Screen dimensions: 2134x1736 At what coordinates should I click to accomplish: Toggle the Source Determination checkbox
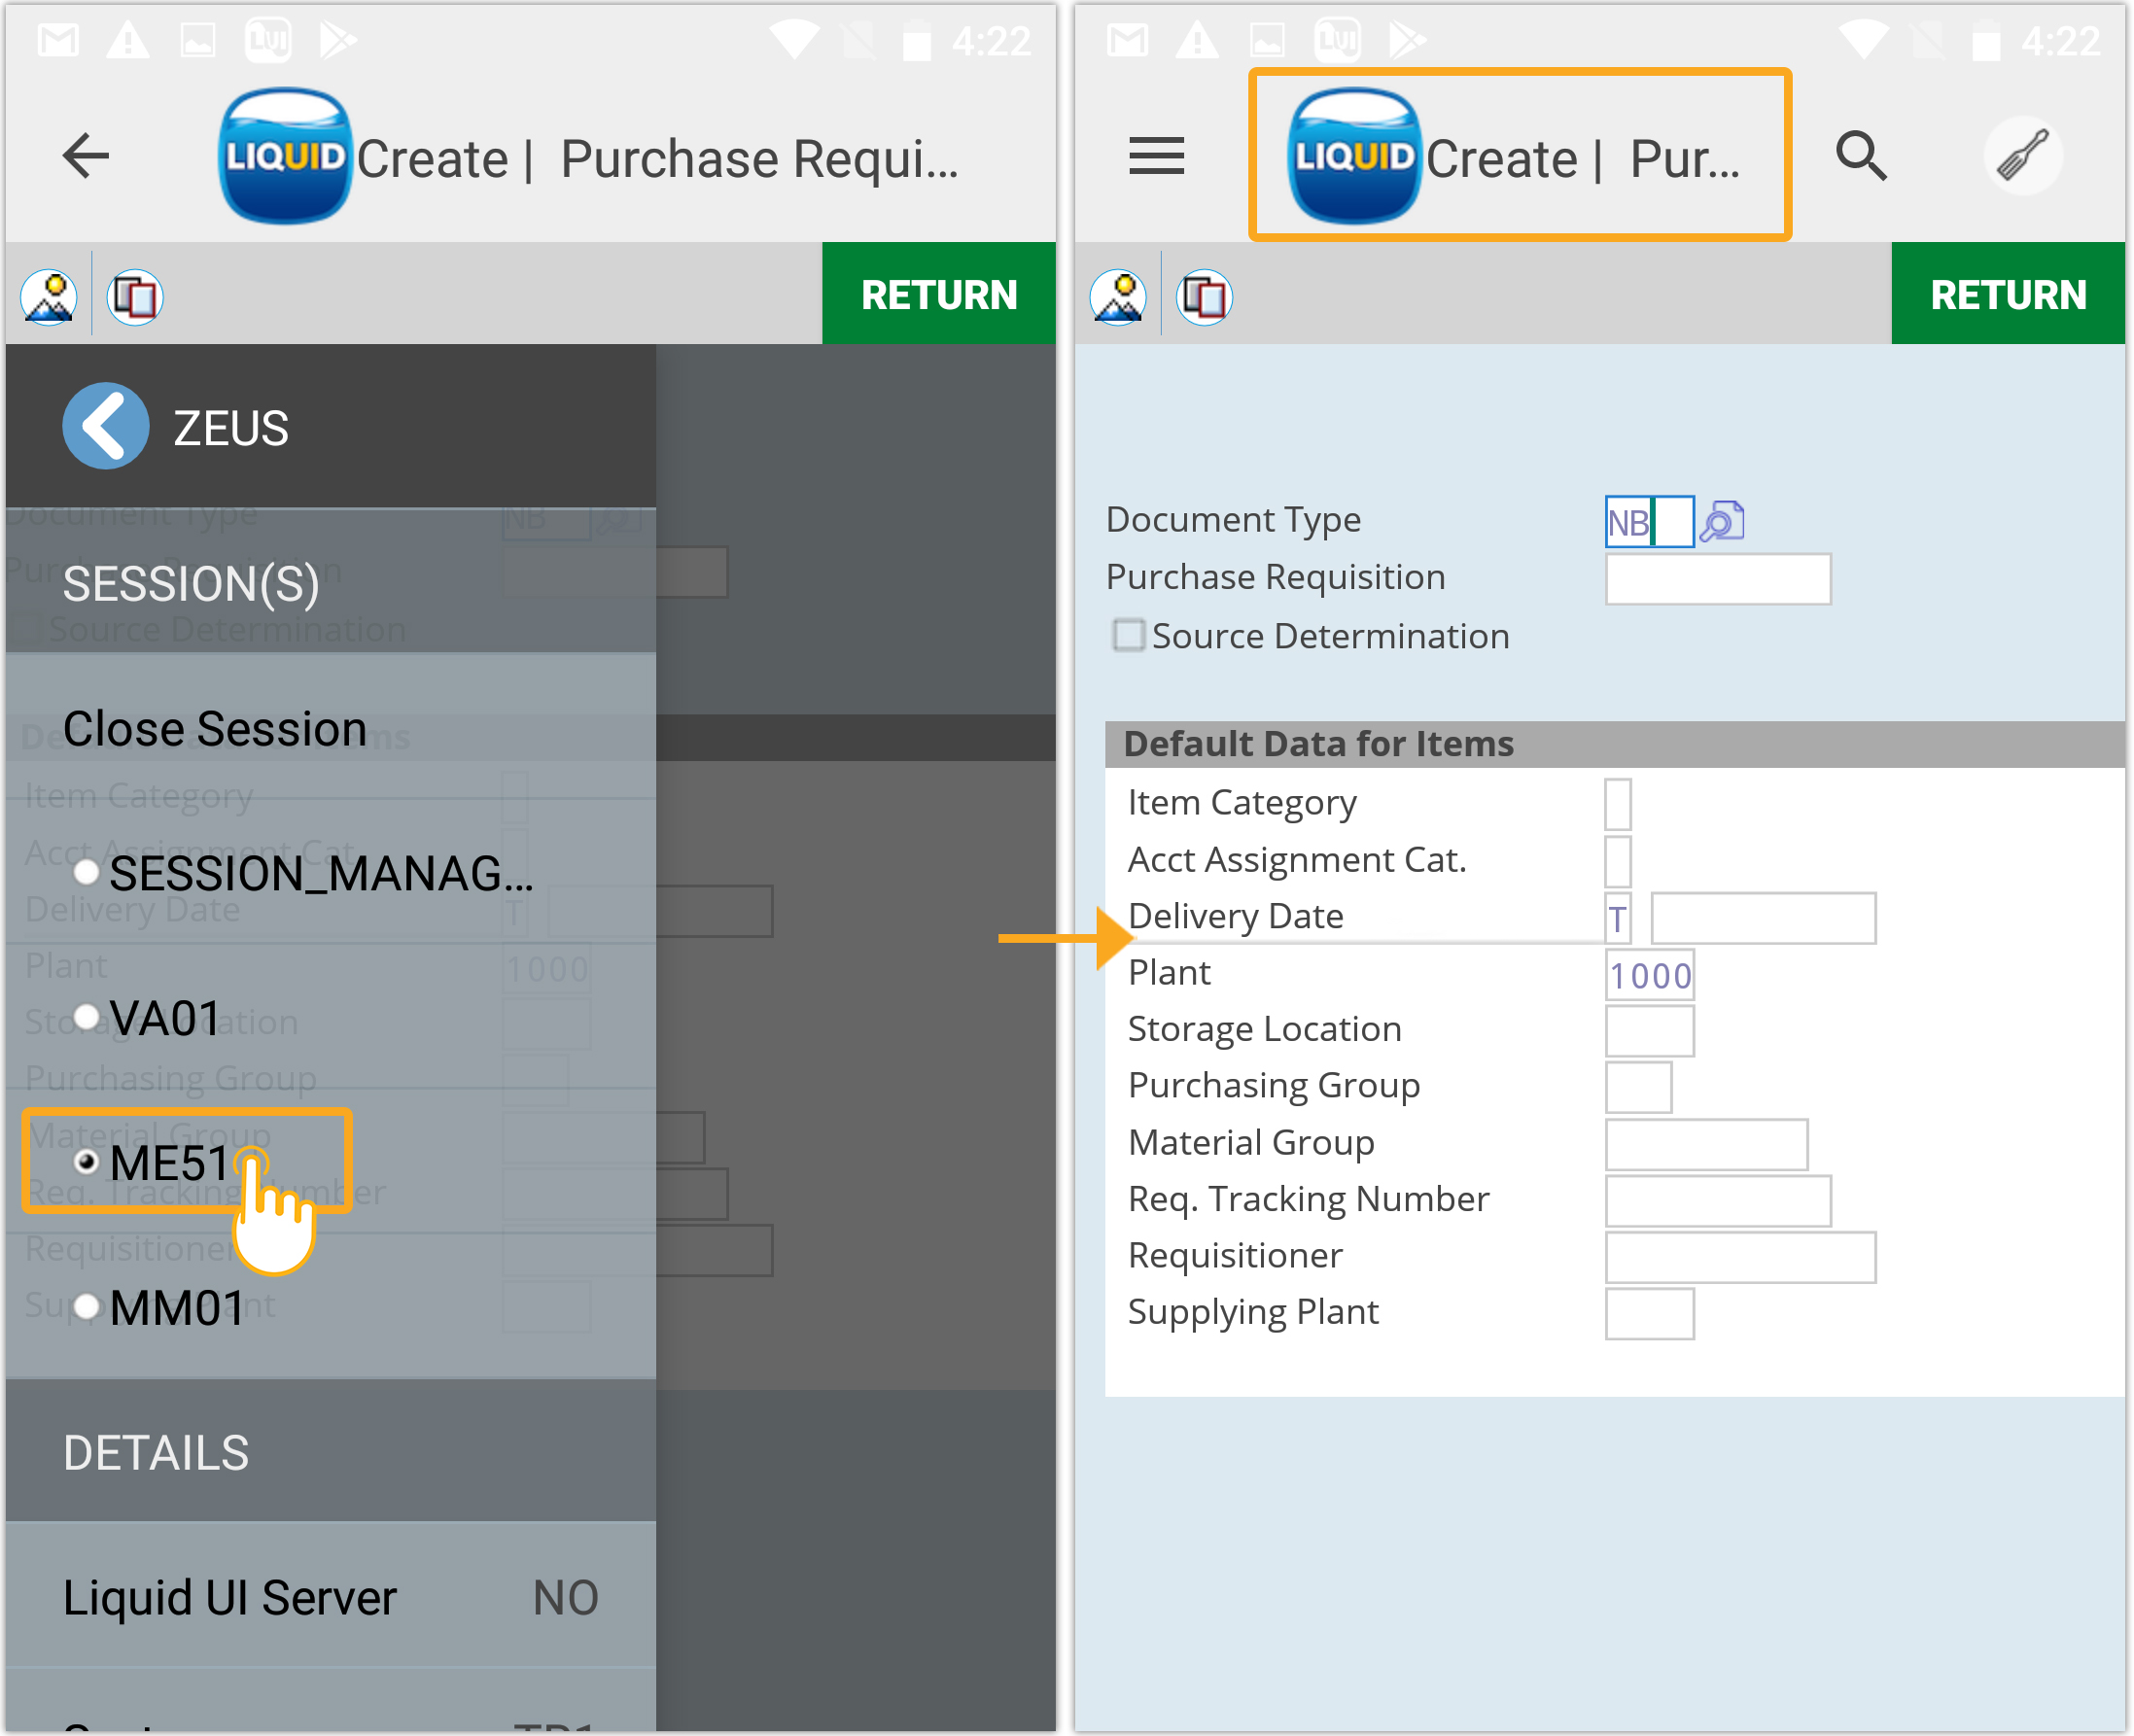pyautogui.click(x=1129, y=635)
